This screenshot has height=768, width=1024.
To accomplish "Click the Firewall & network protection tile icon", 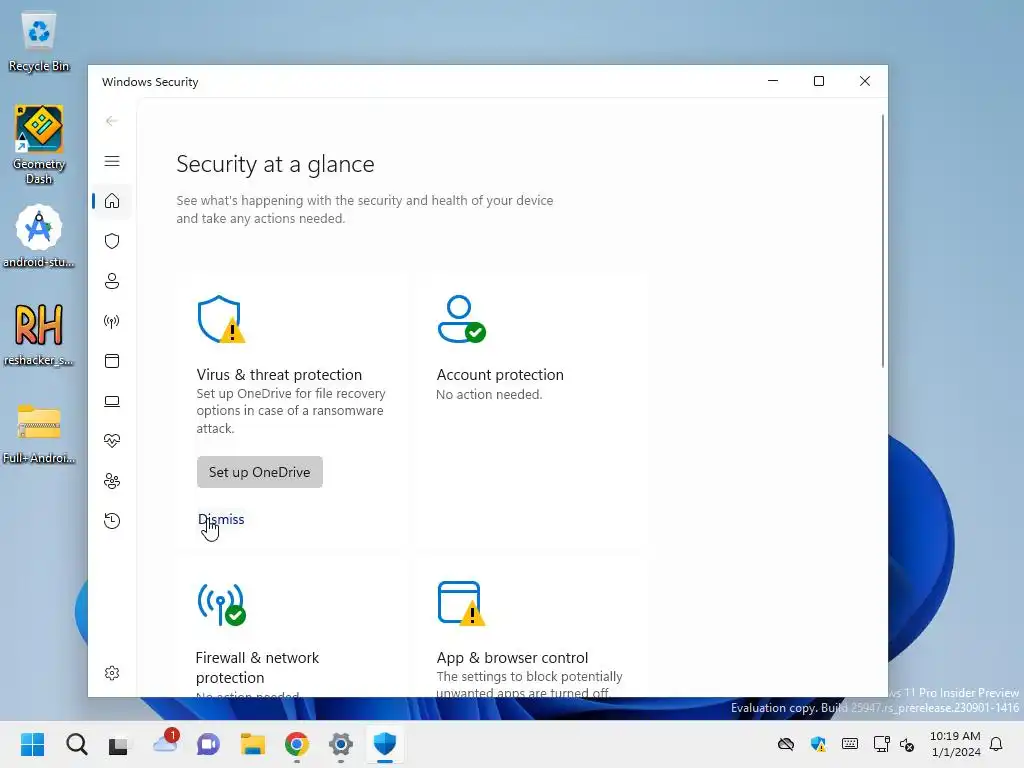I will pos(221,604).
